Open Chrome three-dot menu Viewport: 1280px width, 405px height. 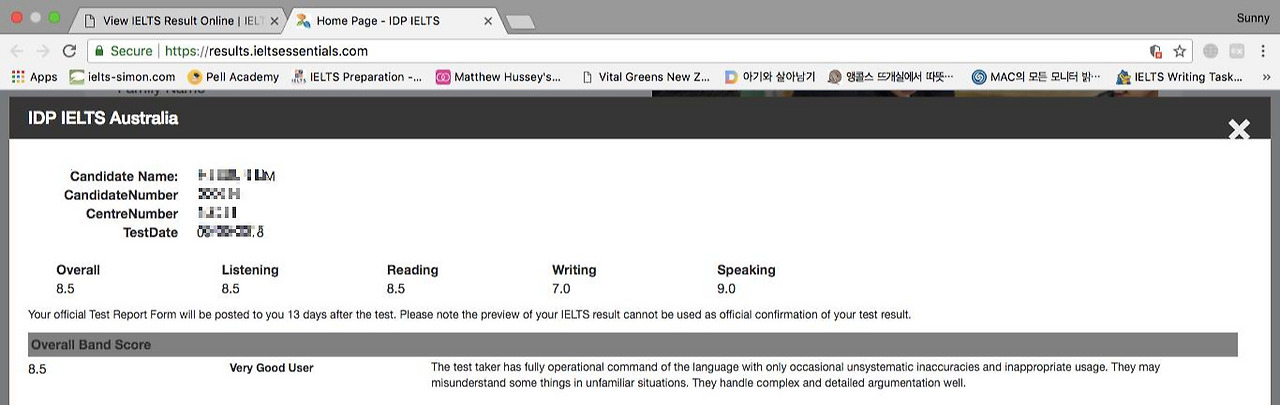(x=1264, y=51)
